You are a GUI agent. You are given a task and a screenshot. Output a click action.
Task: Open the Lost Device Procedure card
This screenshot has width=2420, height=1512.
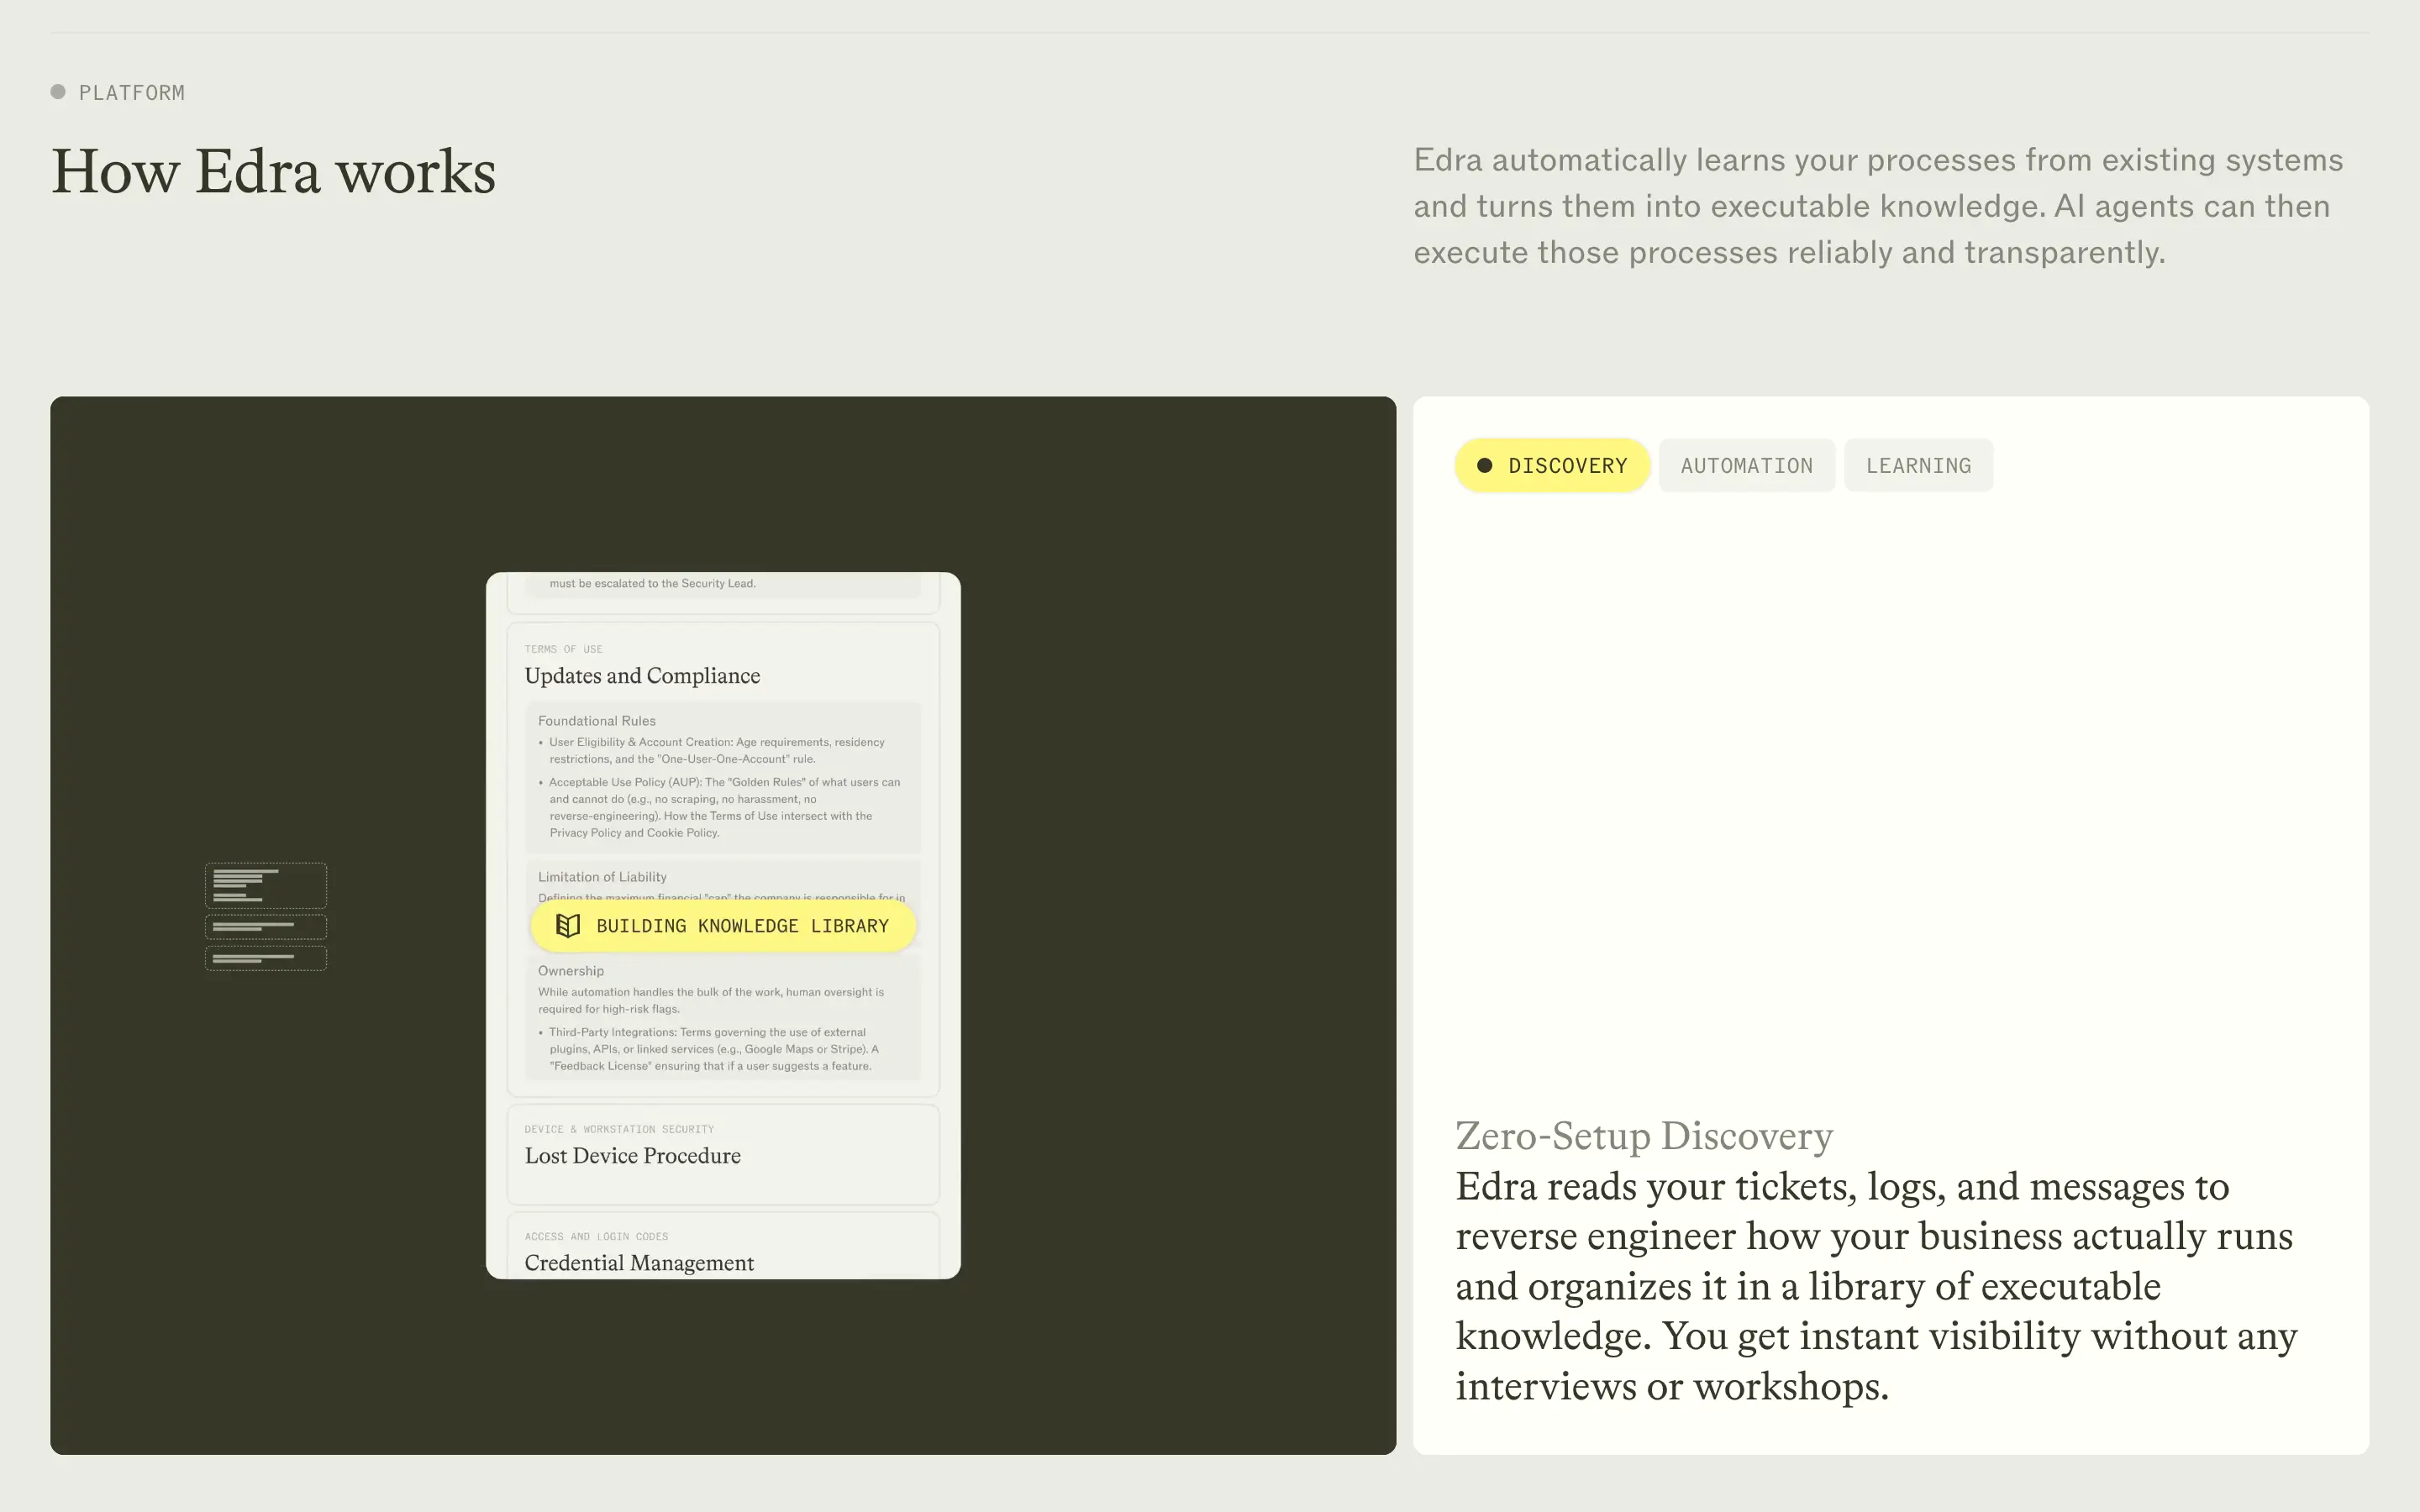coord(723,1154)
